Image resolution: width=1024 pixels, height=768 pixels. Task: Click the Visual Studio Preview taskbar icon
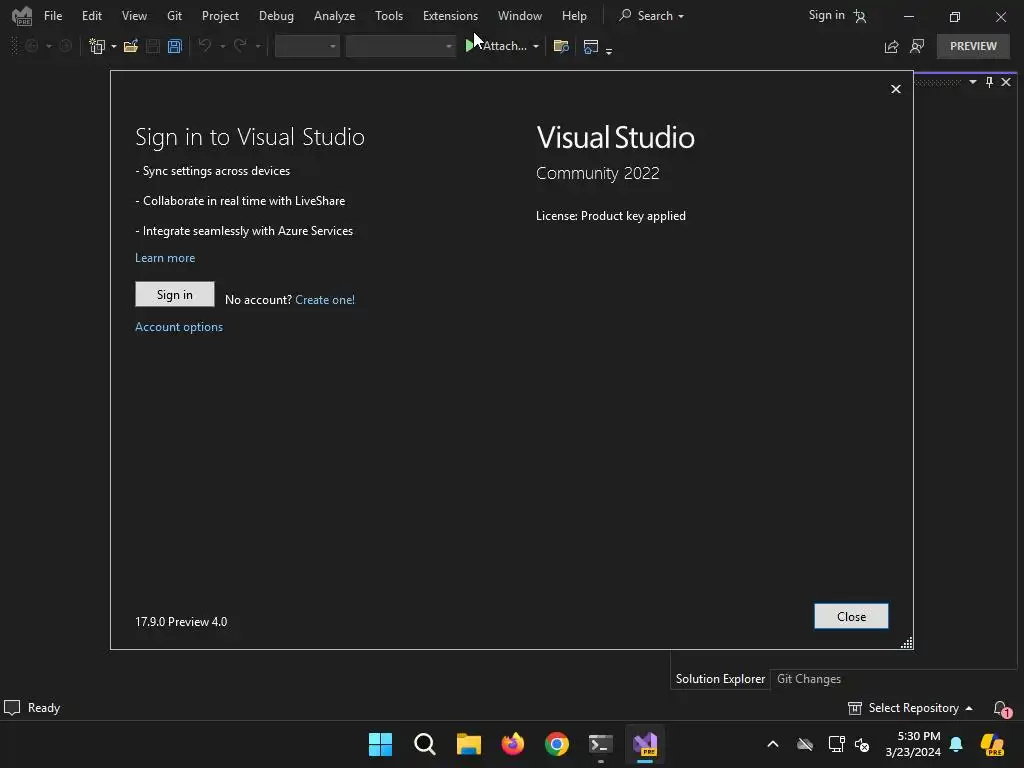point(645,744)
